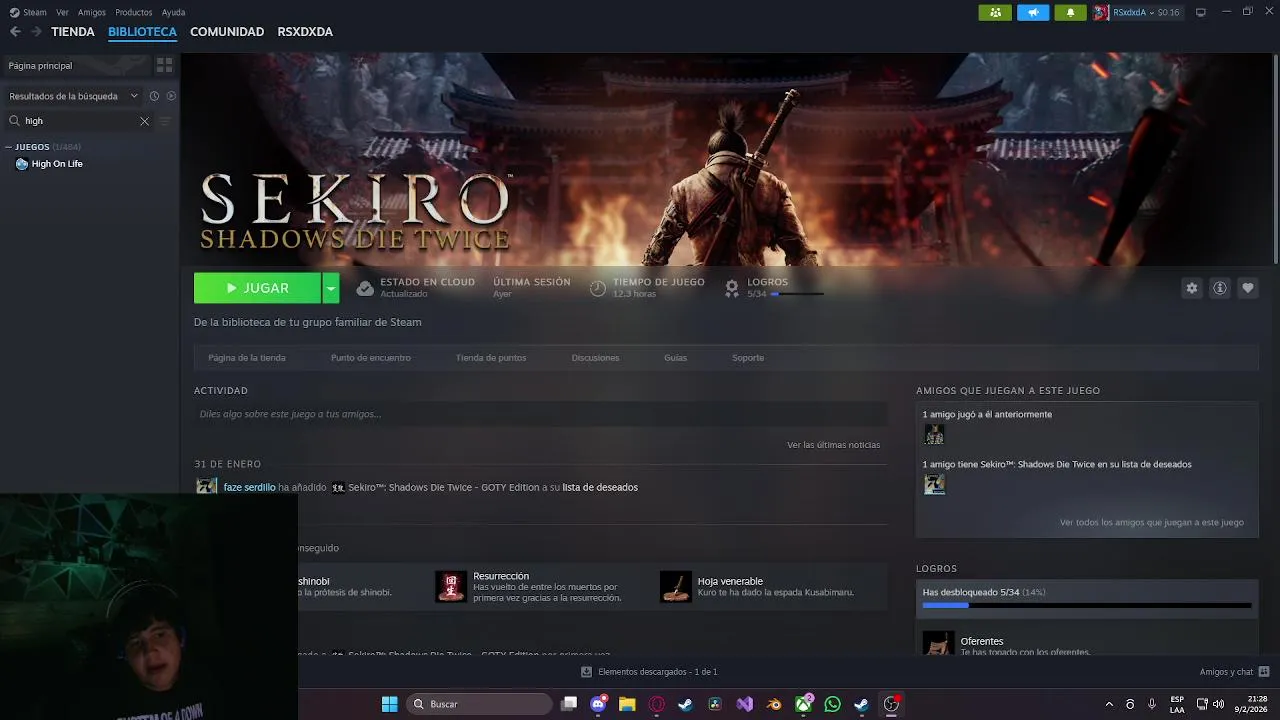Click the LOGROS mini progress bar in header
Screen dimensions: 1280x720
(x=797, y=294)
